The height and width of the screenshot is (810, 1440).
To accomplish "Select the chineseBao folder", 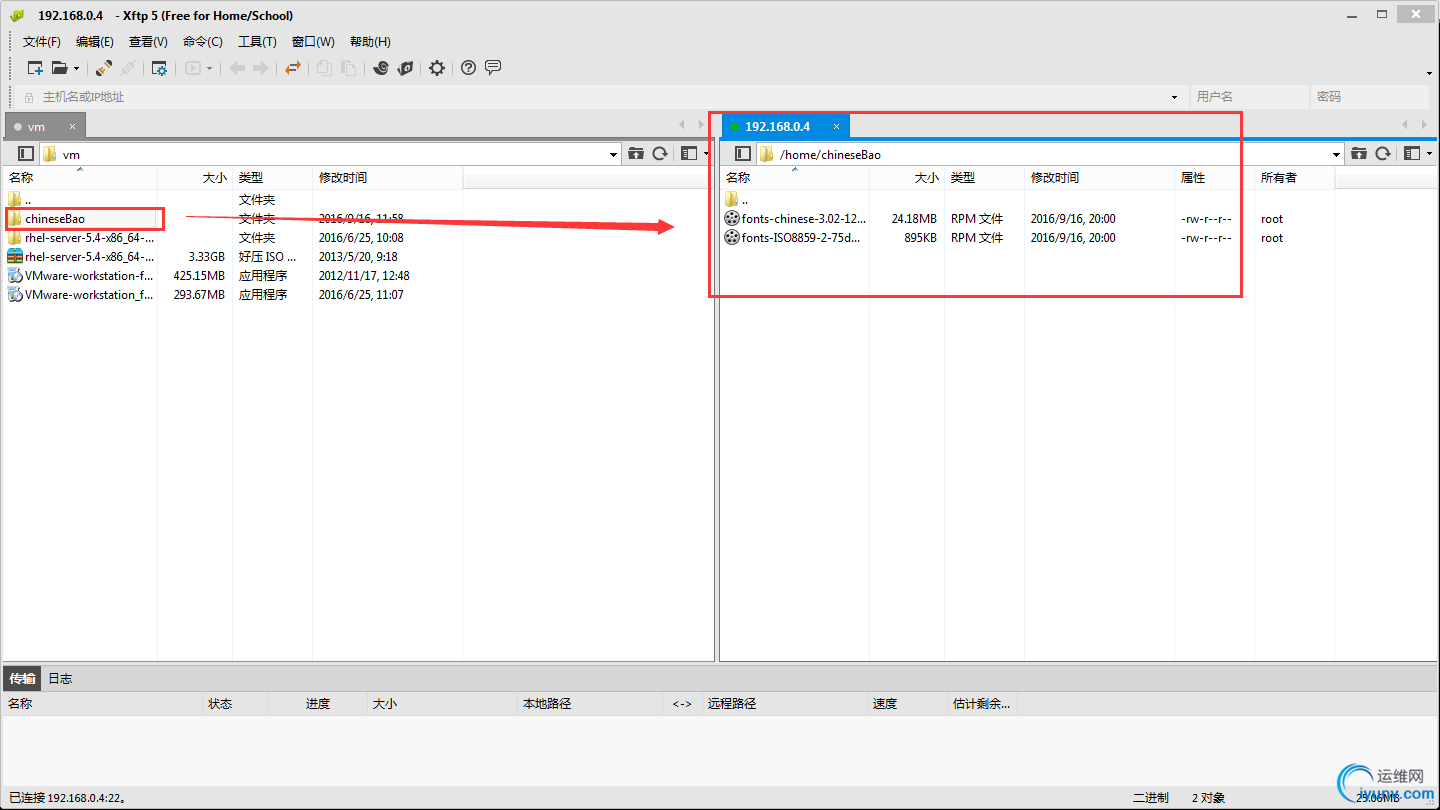I will click(x=55, y=219).
